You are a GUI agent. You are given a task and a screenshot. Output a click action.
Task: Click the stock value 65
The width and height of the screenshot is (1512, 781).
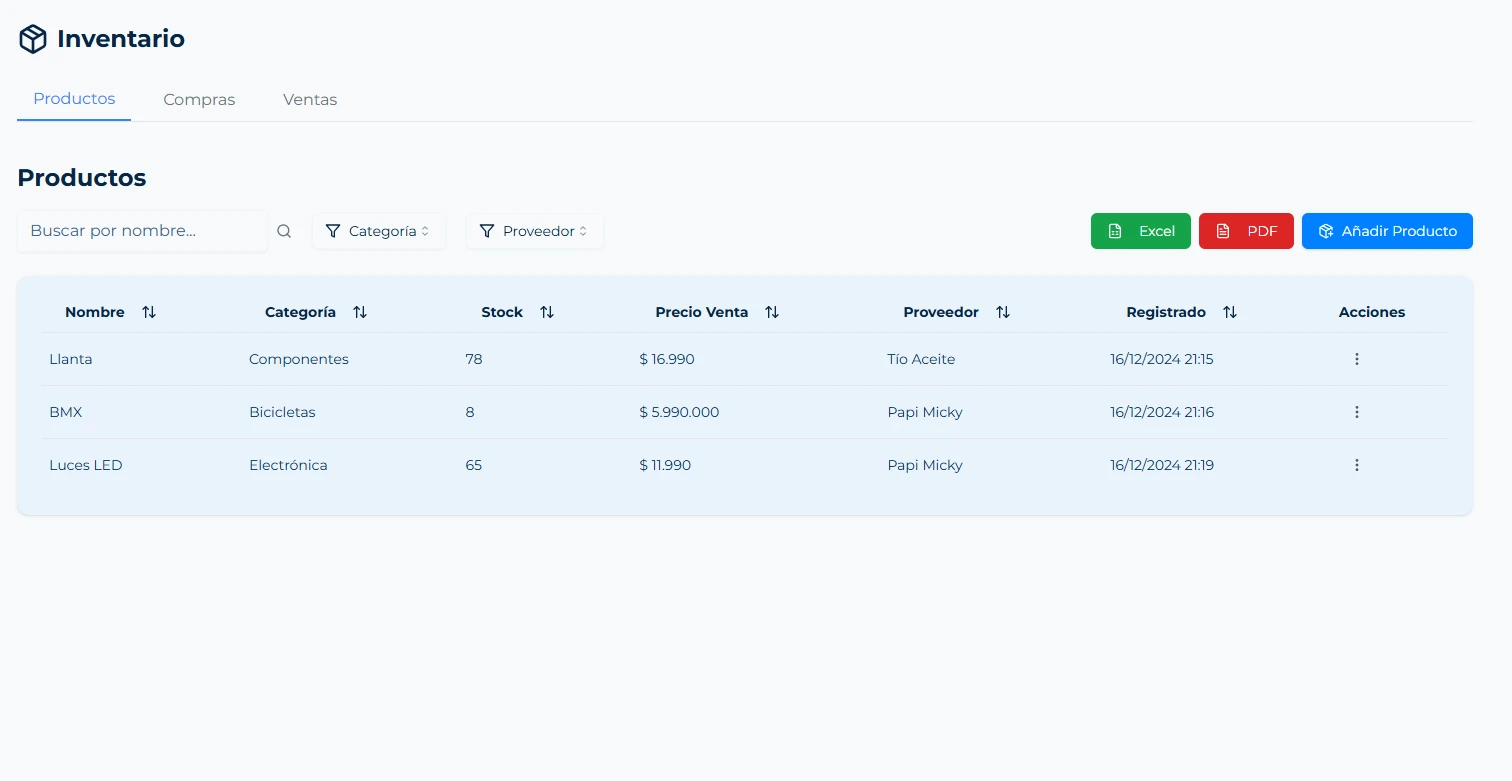[x=474, y=465]
